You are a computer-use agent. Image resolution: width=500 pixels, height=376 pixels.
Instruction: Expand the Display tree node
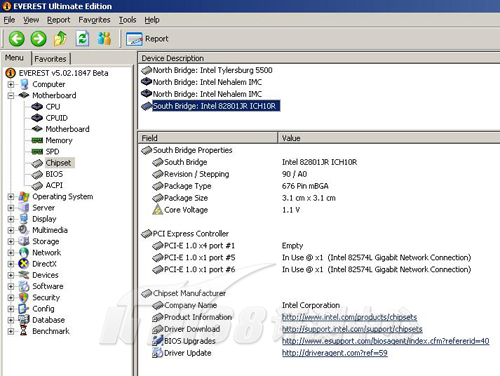[11, 219]
